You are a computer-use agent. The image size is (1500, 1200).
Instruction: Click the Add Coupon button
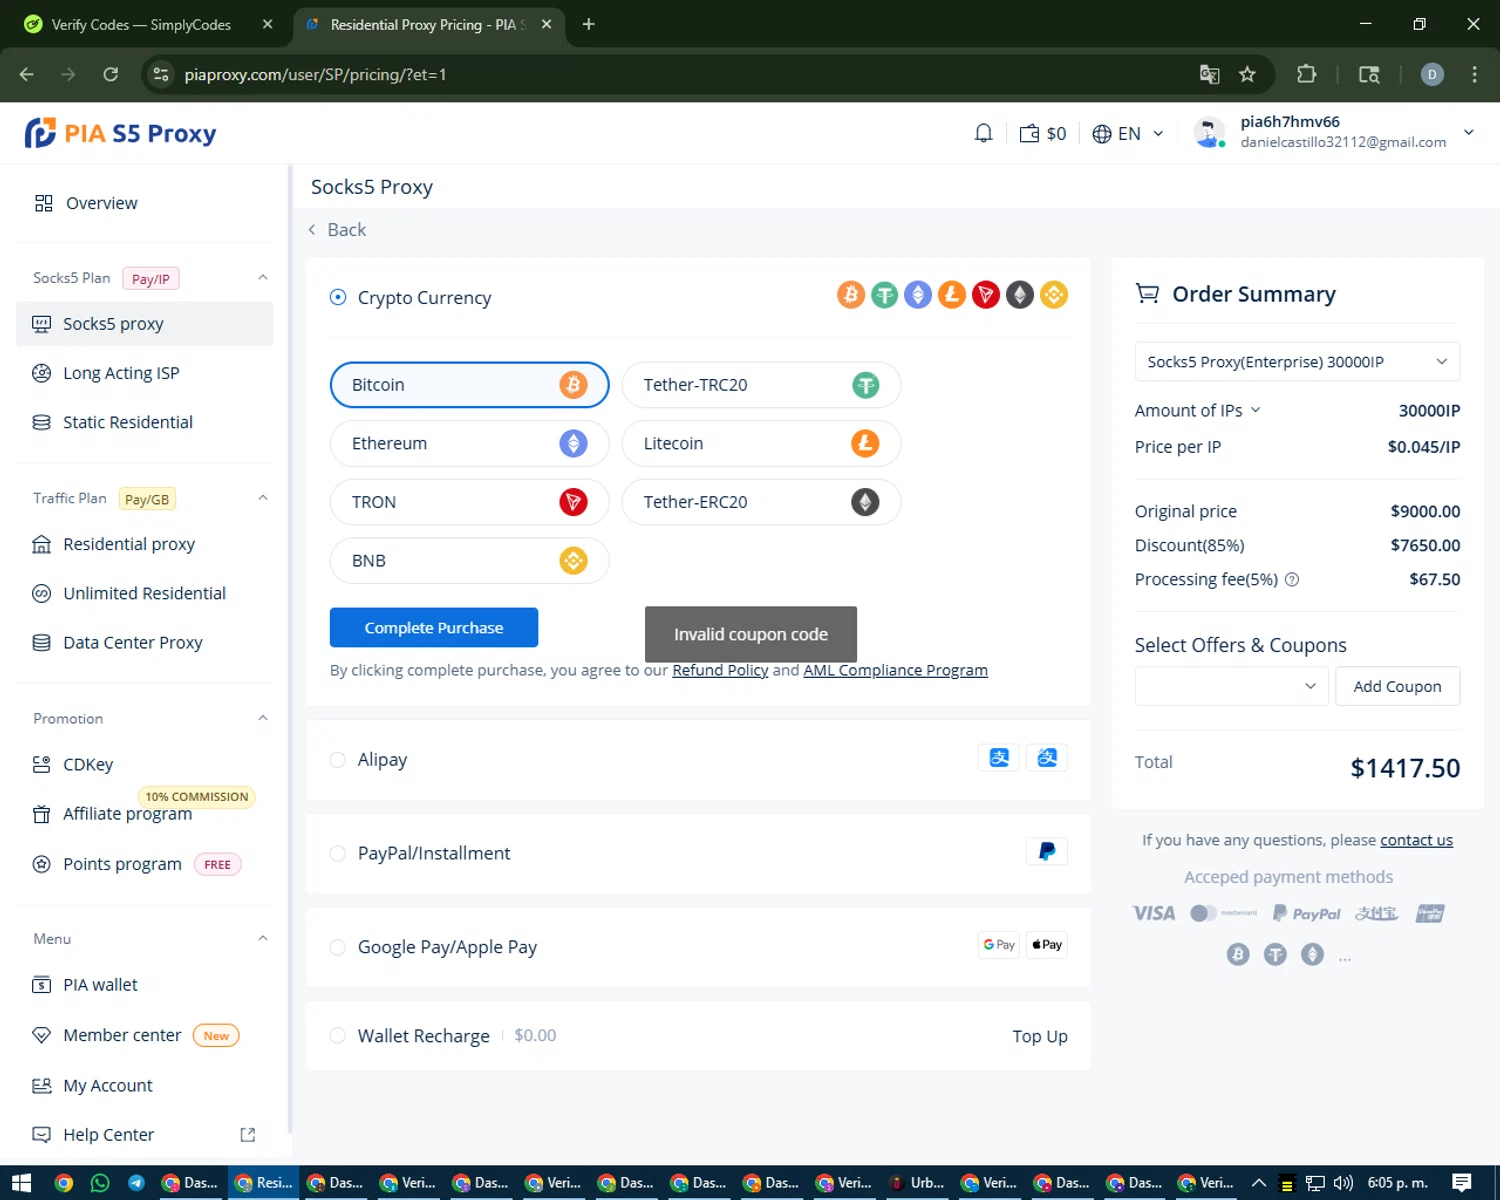[x=1396, y=686]
